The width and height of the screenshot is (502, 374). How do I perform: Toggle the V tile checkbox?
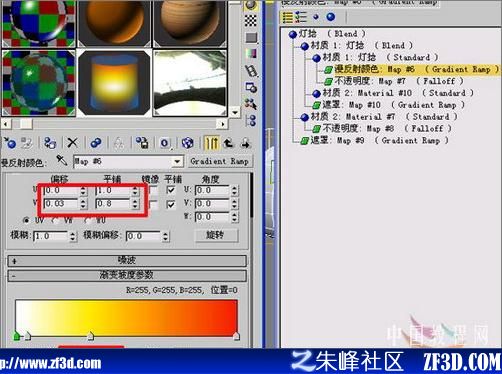[x=171, y=204]
